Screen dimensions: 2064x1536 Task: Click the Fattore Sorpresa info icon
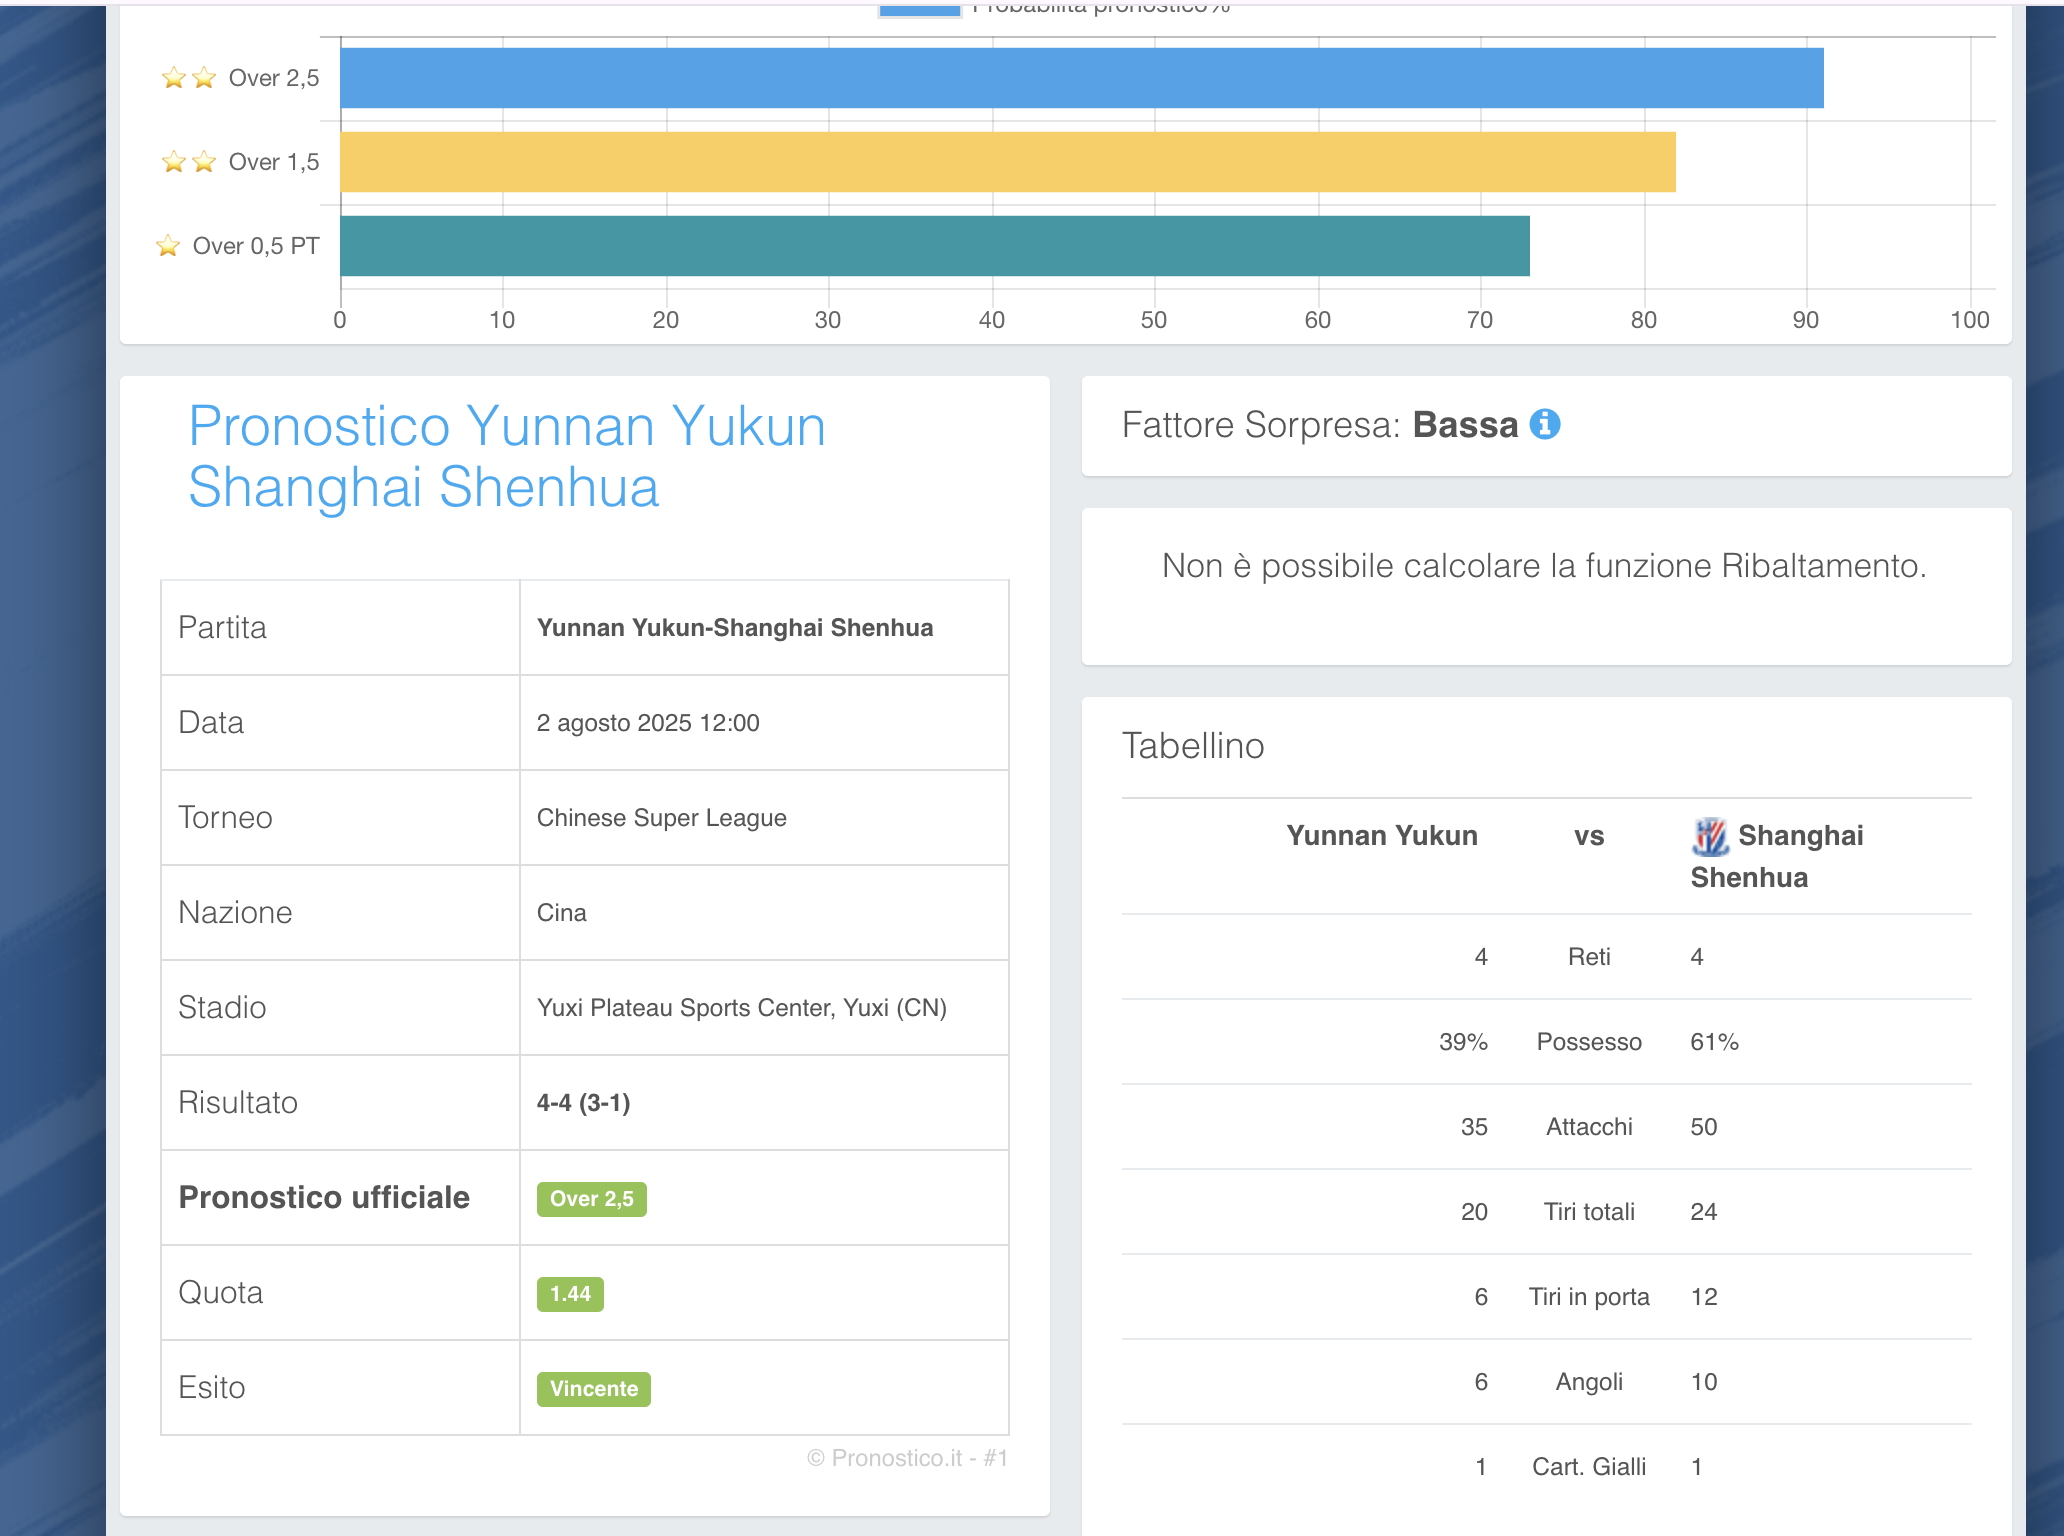(1545, 425)
